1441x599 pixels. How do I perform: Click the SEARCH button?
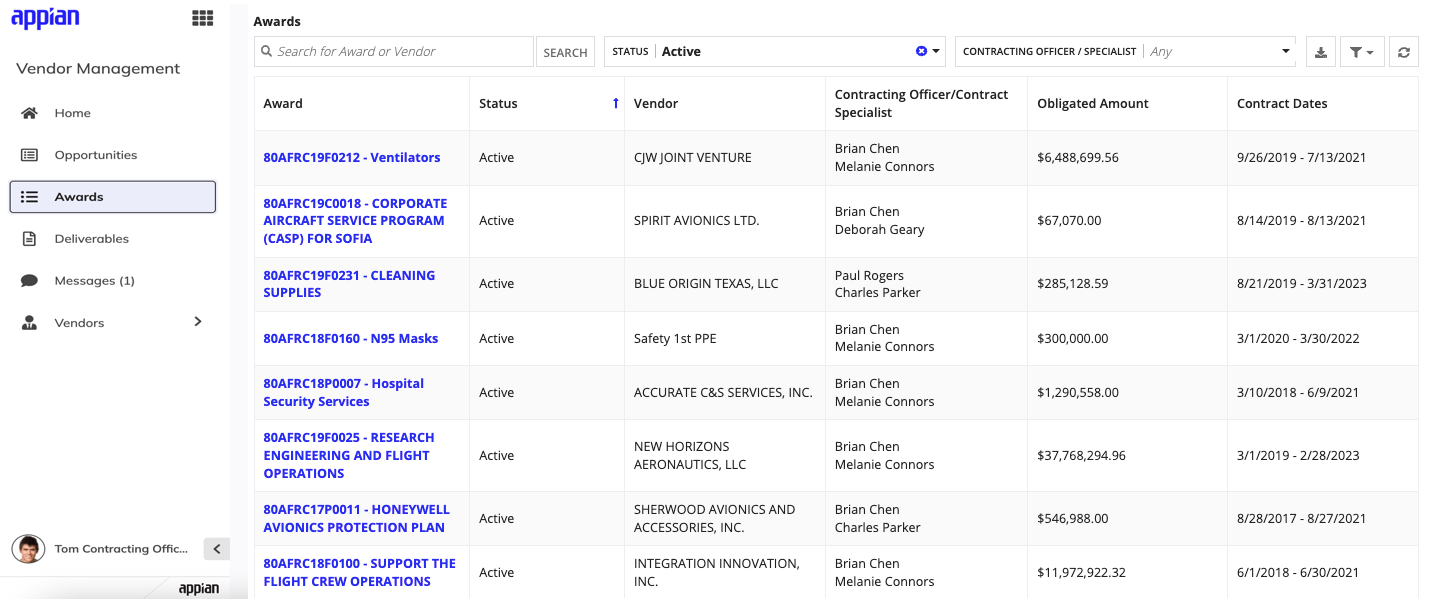click(565, 52)
